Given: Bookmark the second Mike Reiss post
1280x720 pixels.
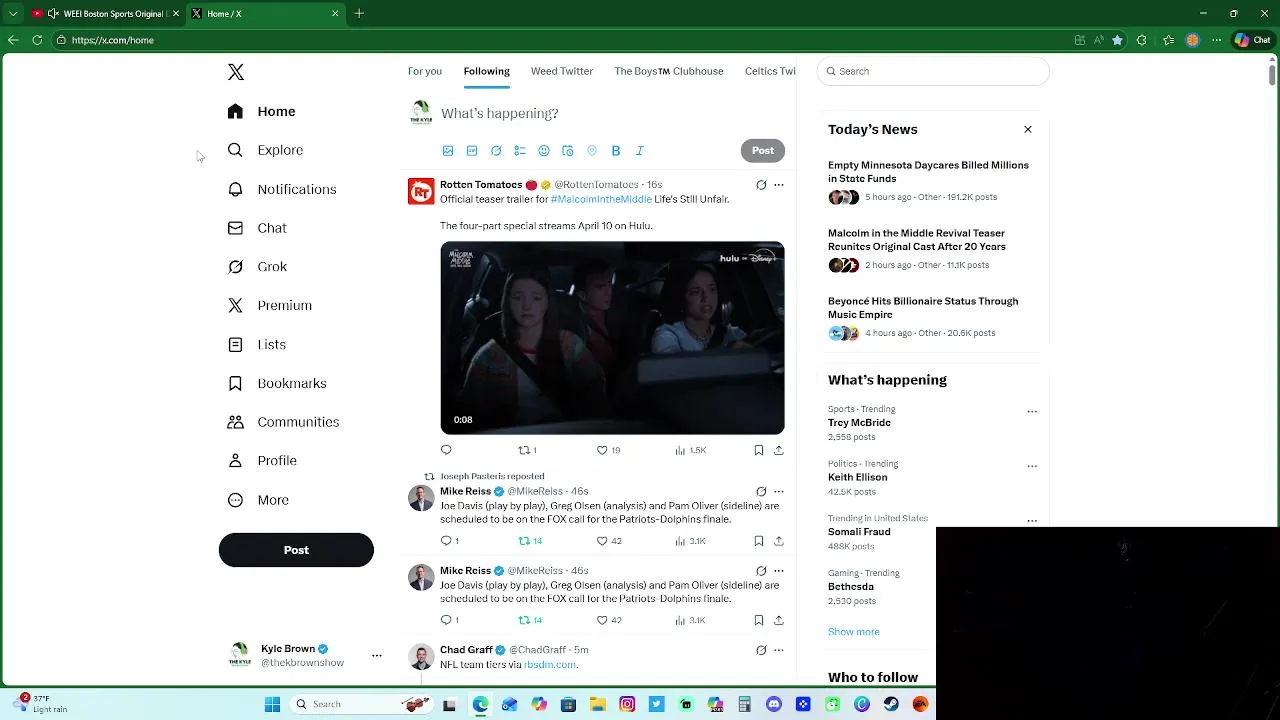Looking at the screenshot, I should [x=759, y=620].
